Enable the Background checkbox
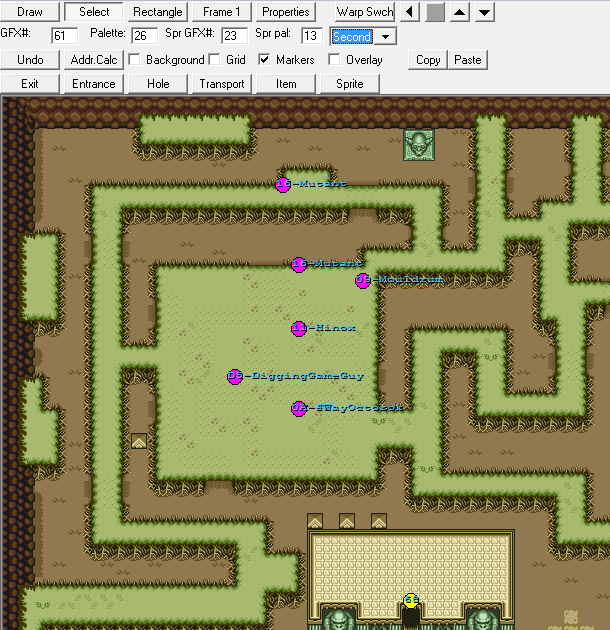610x630 pixels. tap(134, 60)
